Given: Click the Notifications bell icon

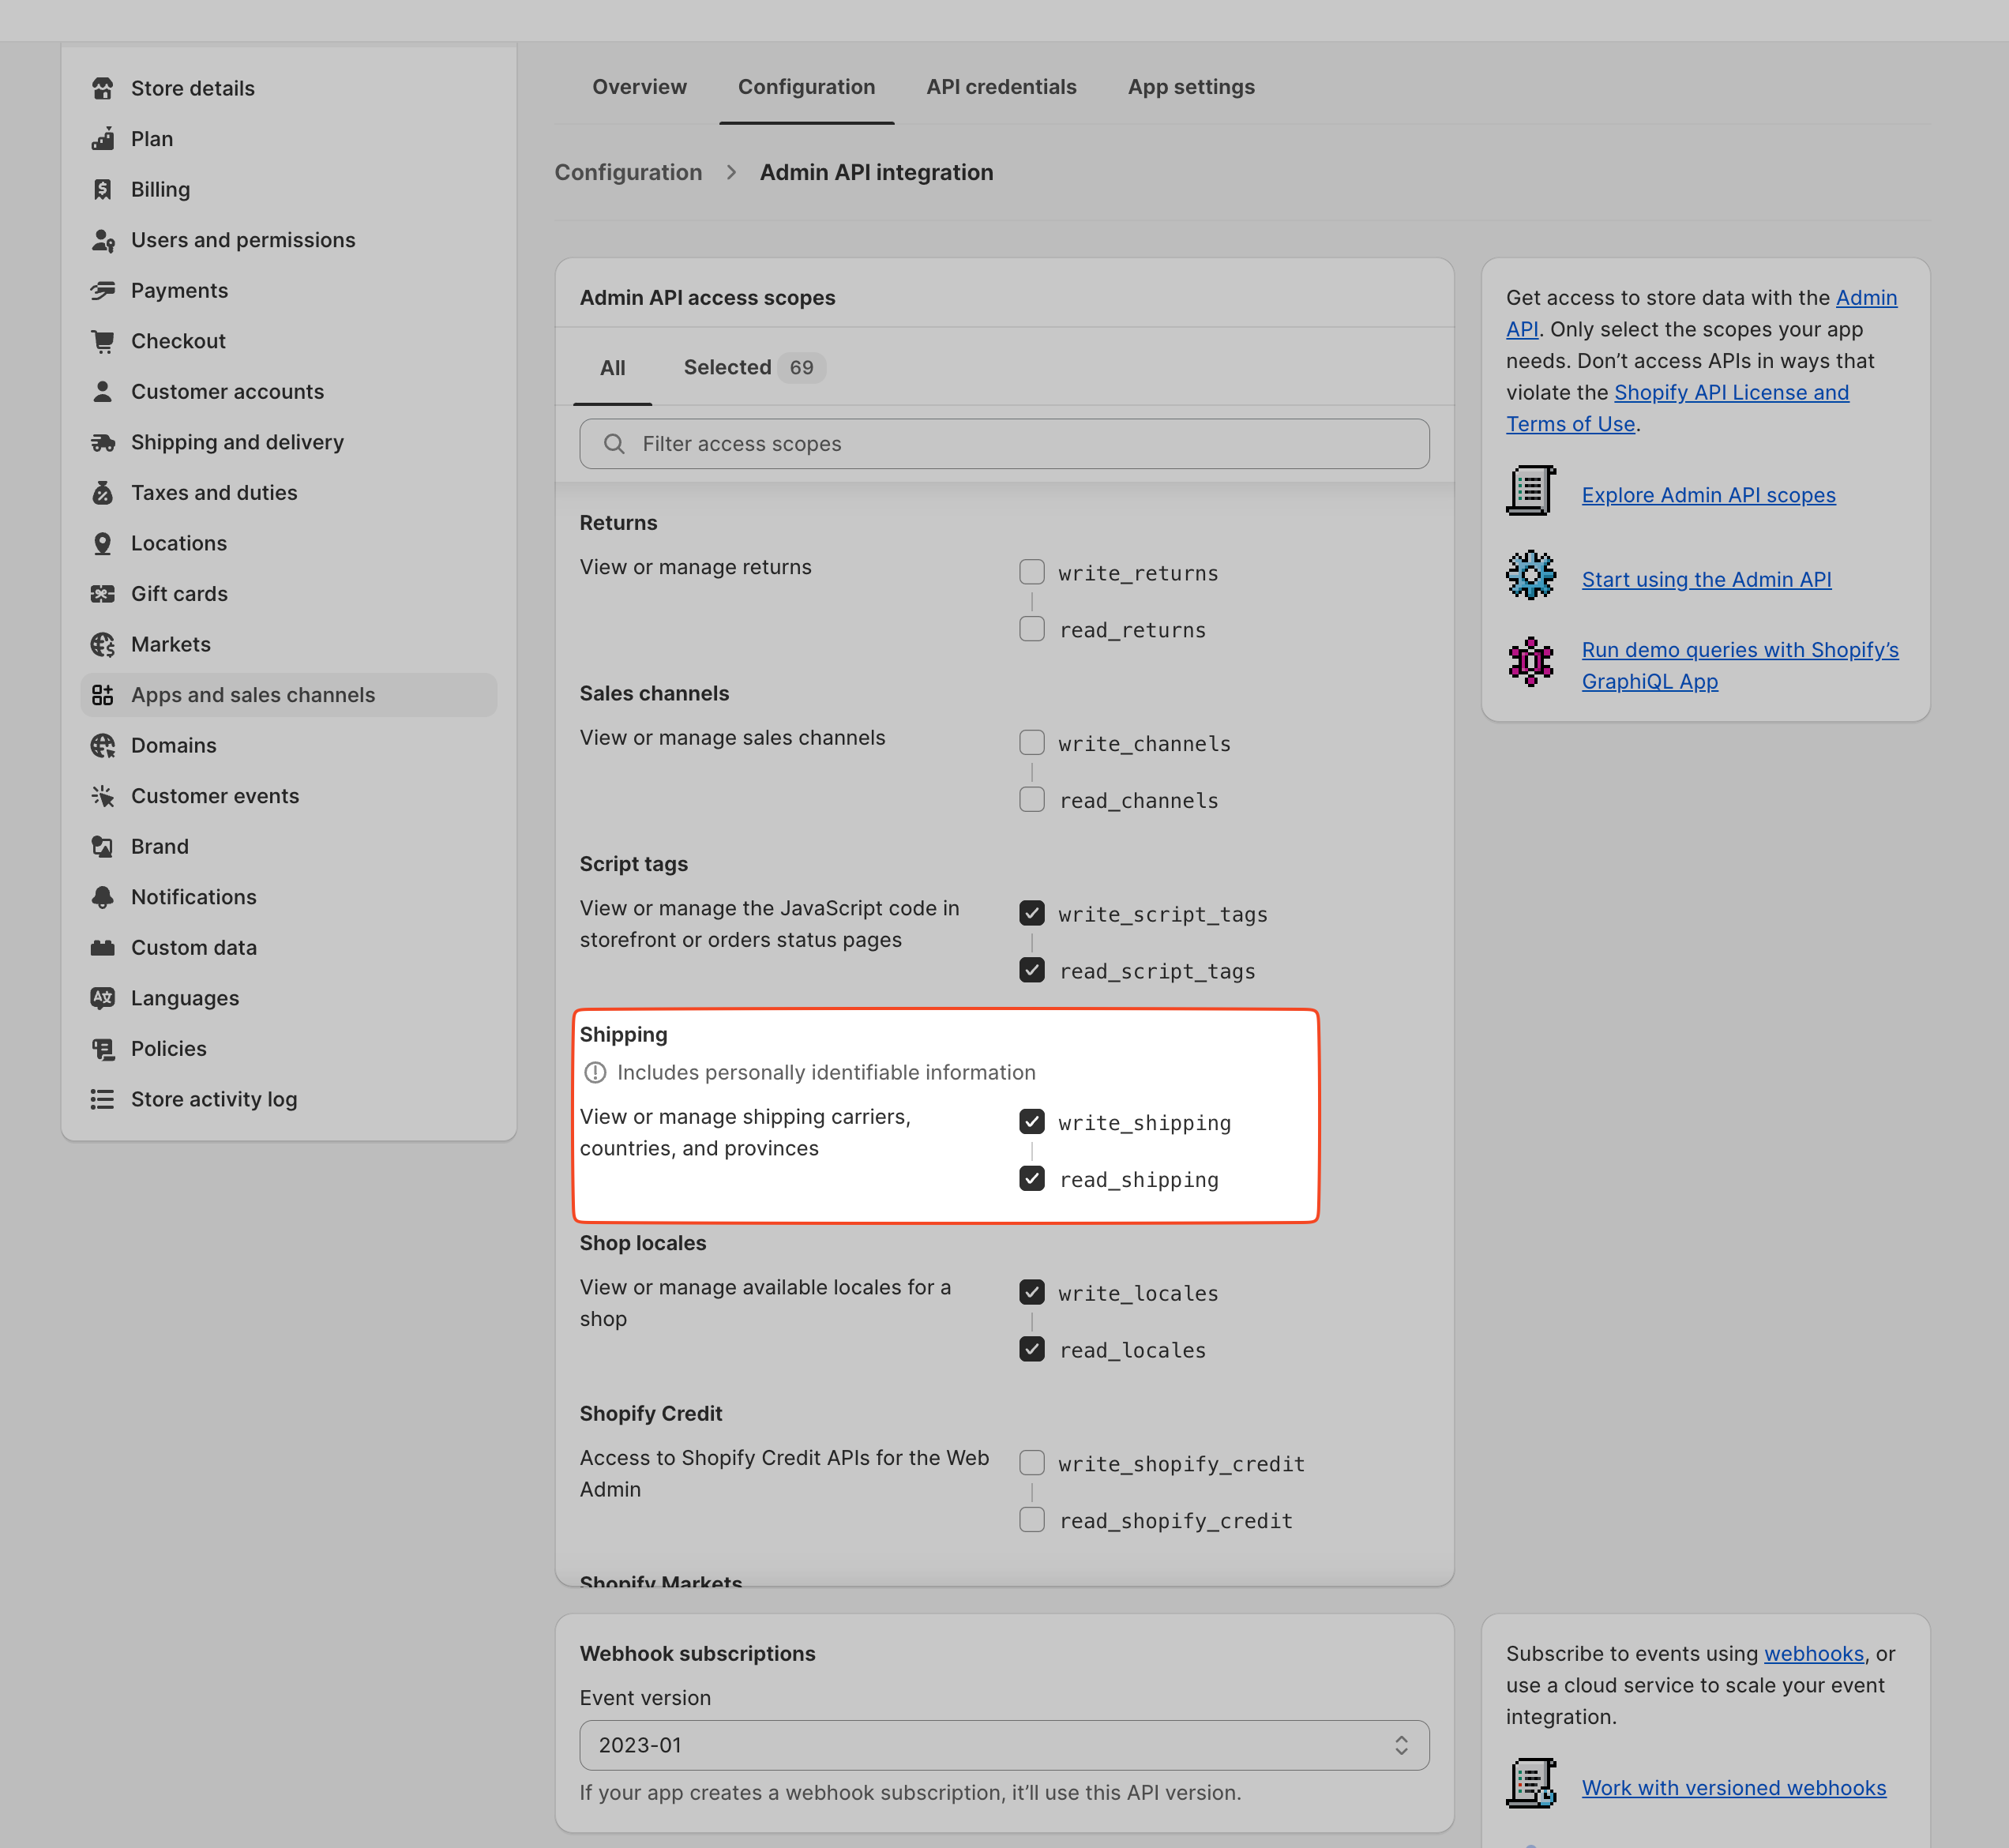Looking at the screenshot, I should coord(102,897).
